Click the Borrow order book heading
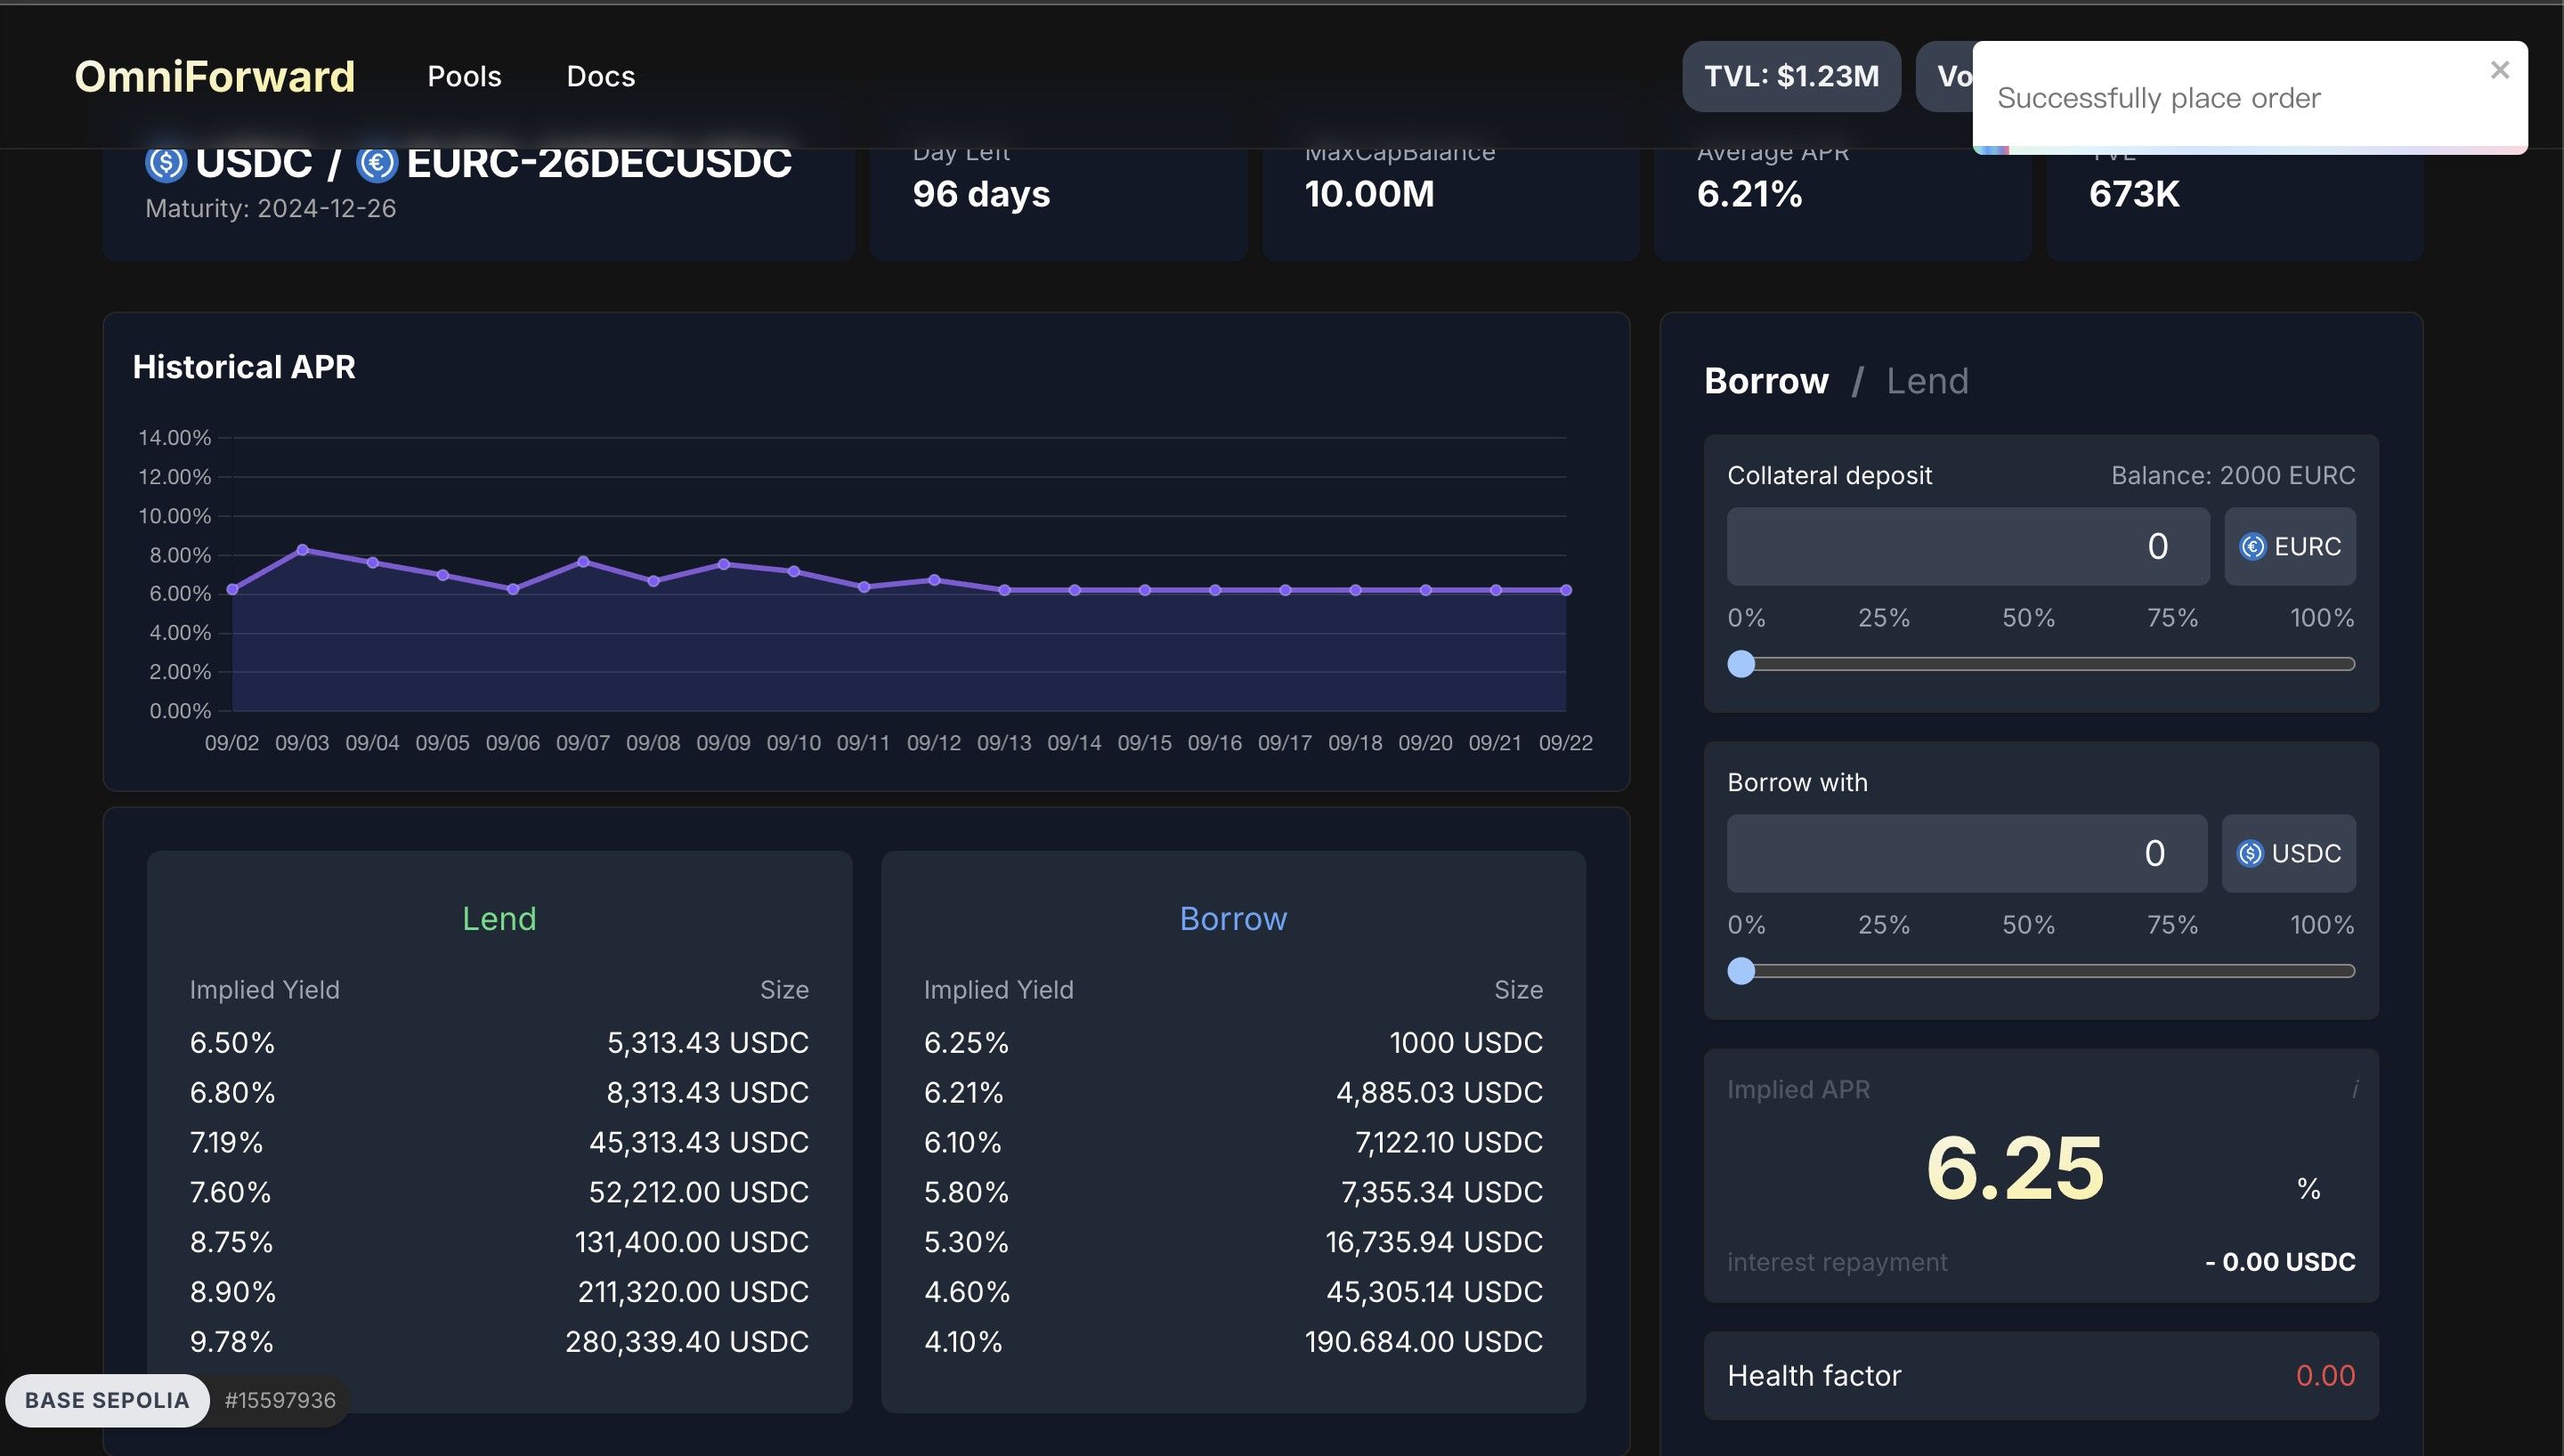Viewport: 2564px width, 1456px height. pyautogui.click(x=1233, y=919)
